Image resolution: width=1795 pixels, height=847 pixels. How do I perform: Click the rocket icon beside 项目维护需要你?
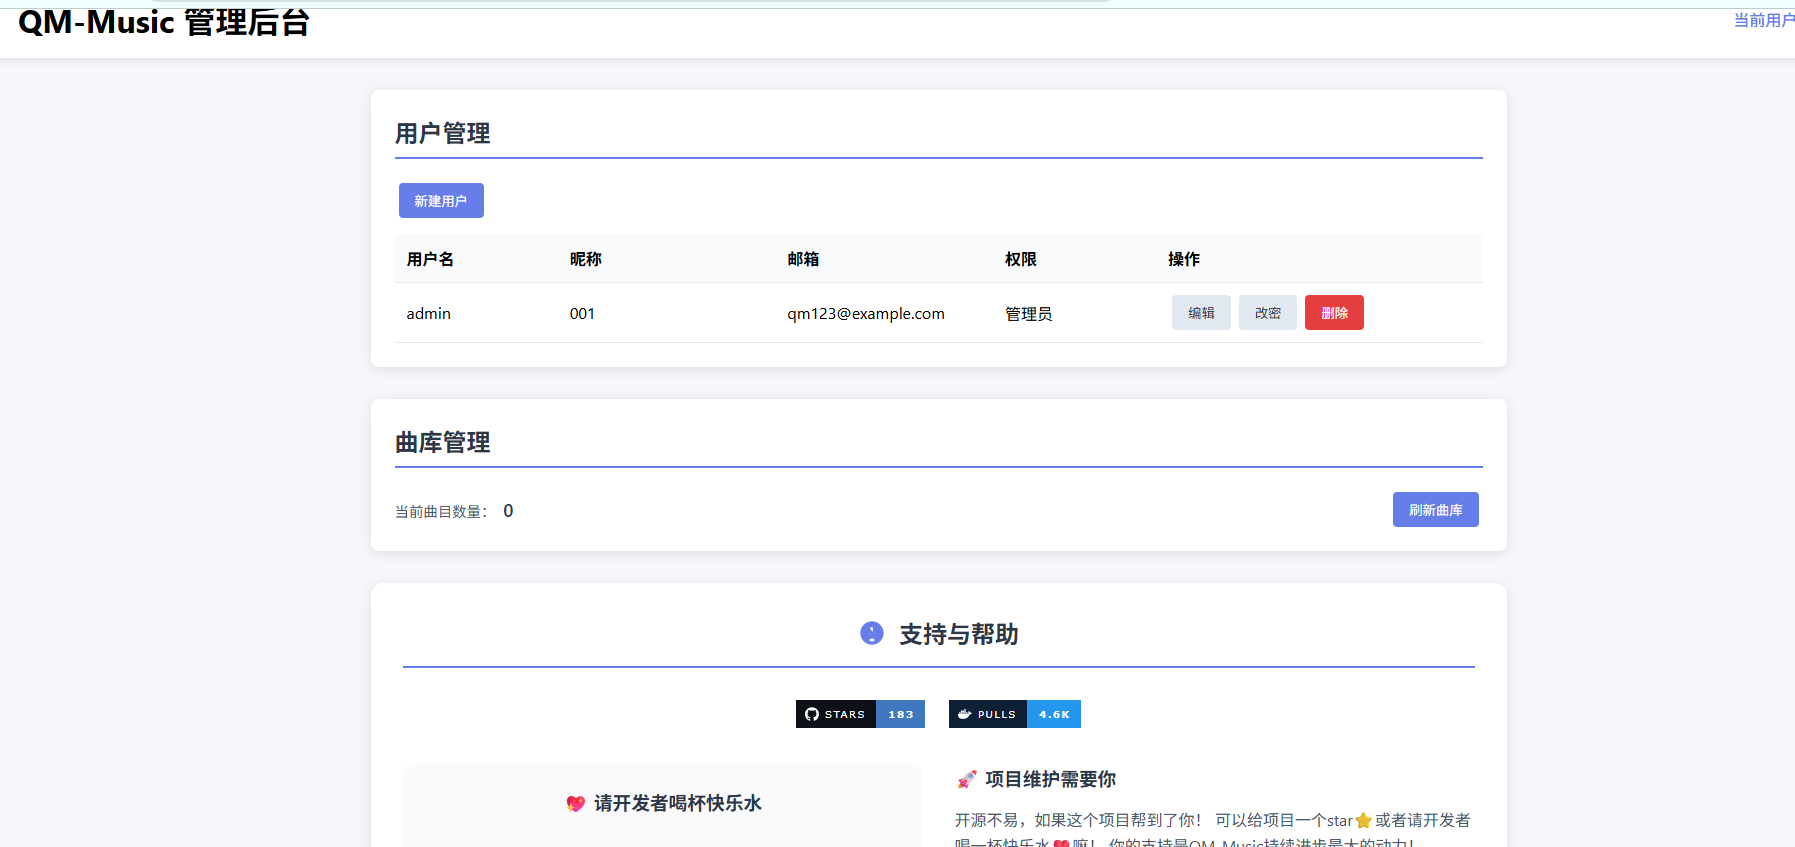click(x=966, y=779)
